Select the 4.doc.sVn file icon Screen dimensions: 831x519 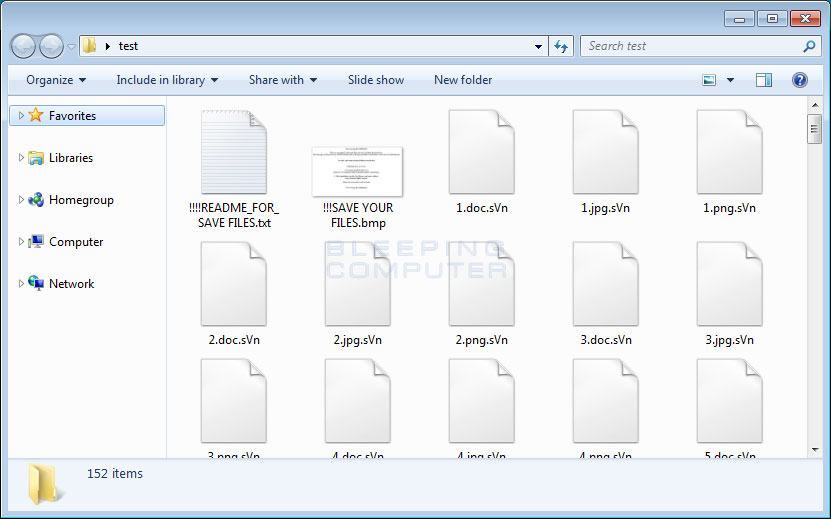coord(358,401)
